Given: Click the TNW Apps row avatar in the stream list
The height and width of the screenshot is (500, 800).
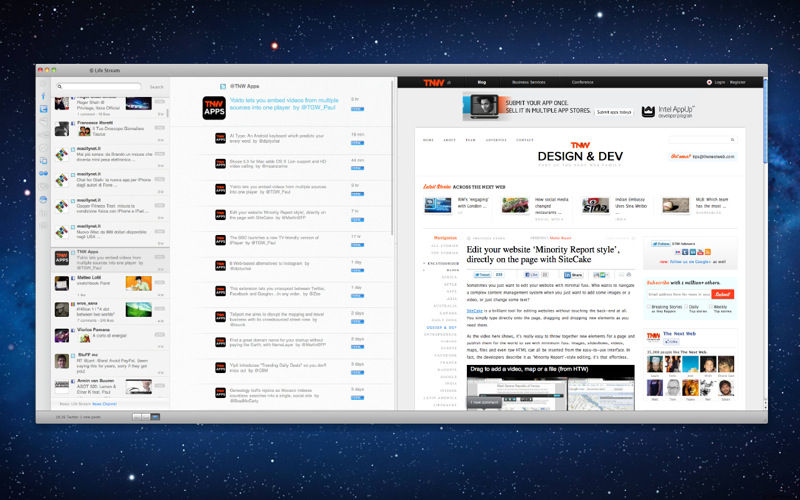Looking at the screenshot, I should [62, 258].
